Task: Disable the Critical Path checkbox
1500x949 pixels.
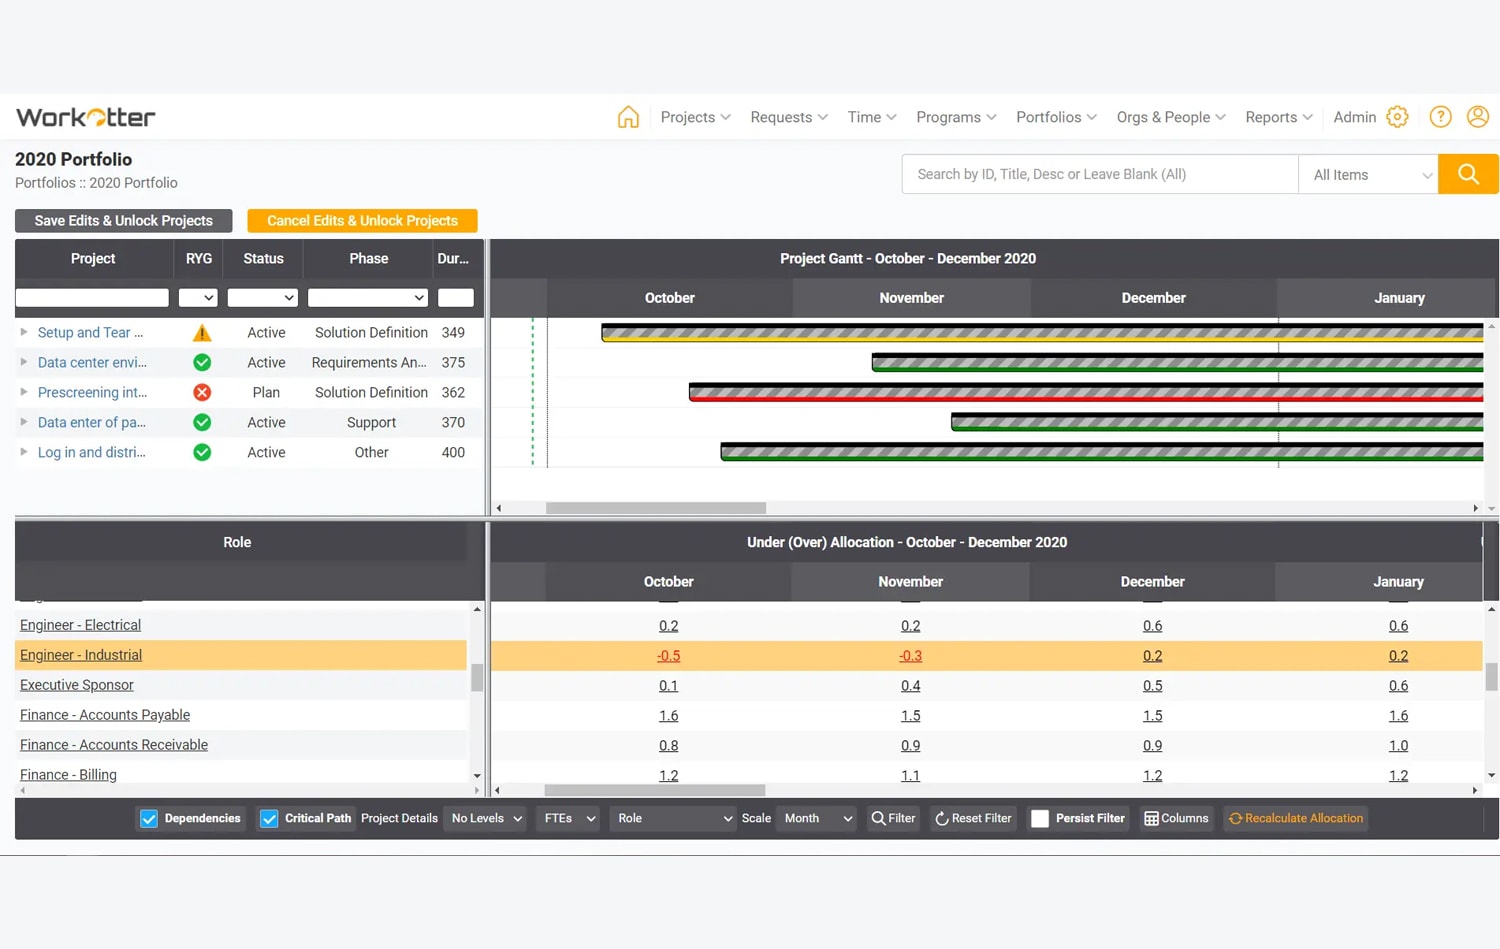Action: click(268, 818)
